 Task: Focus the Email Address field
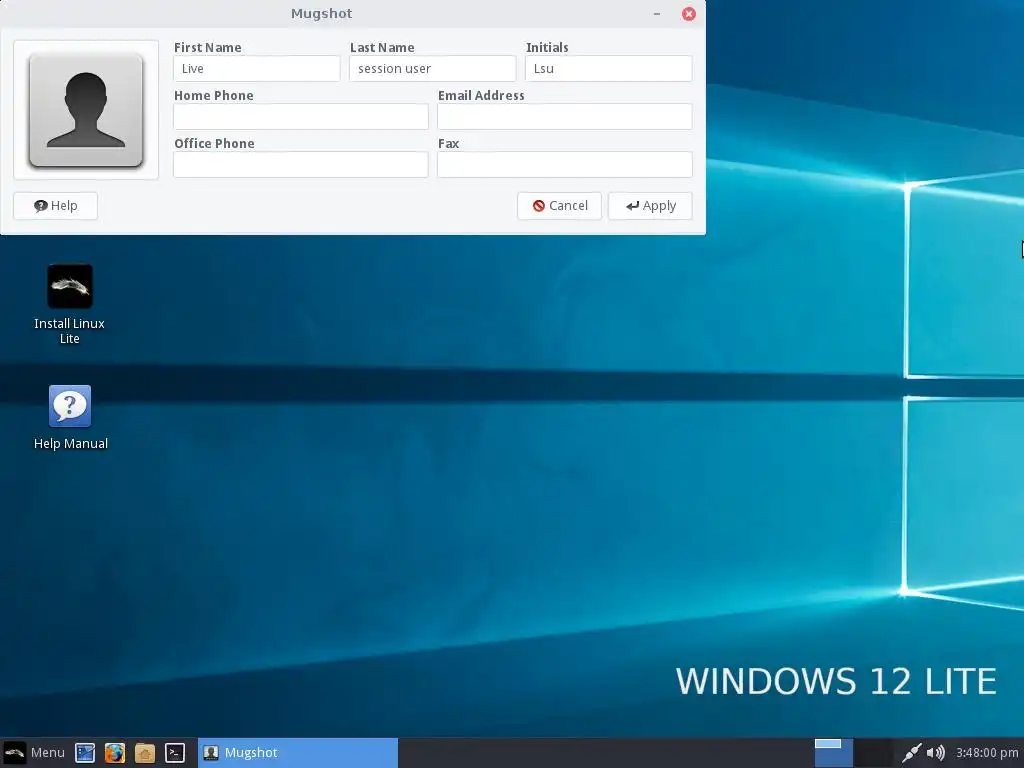pos(565,116)
